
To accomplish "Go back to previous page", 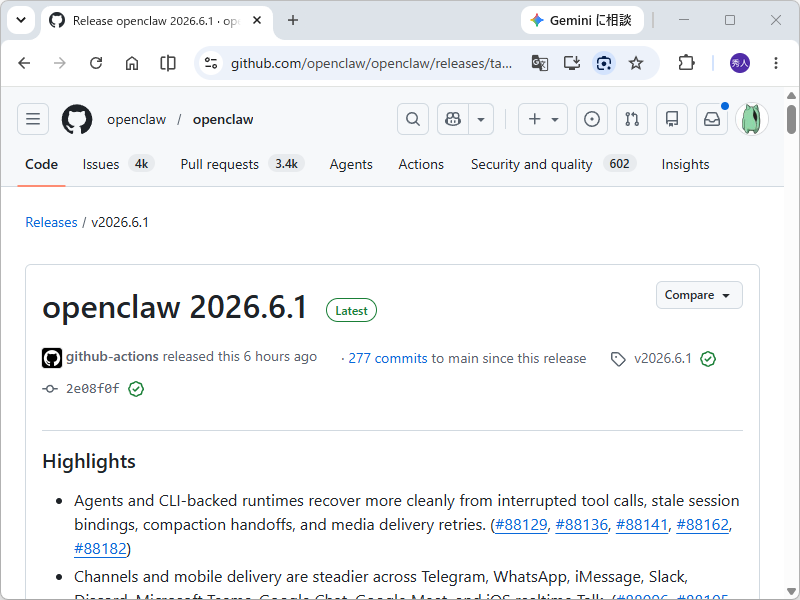I will [24, 63].
